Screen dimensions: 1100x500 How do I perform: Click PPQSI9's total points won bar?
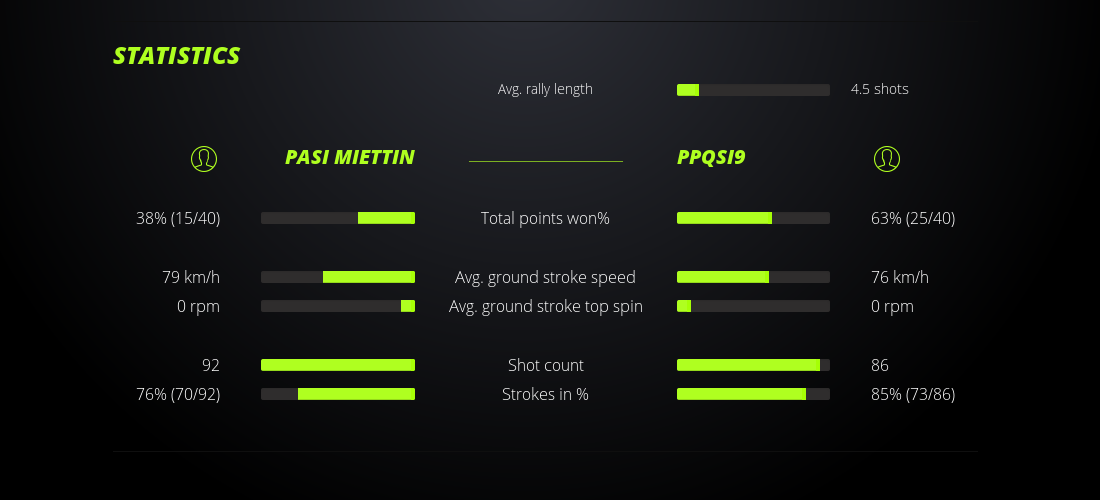[x=753, y=218]
